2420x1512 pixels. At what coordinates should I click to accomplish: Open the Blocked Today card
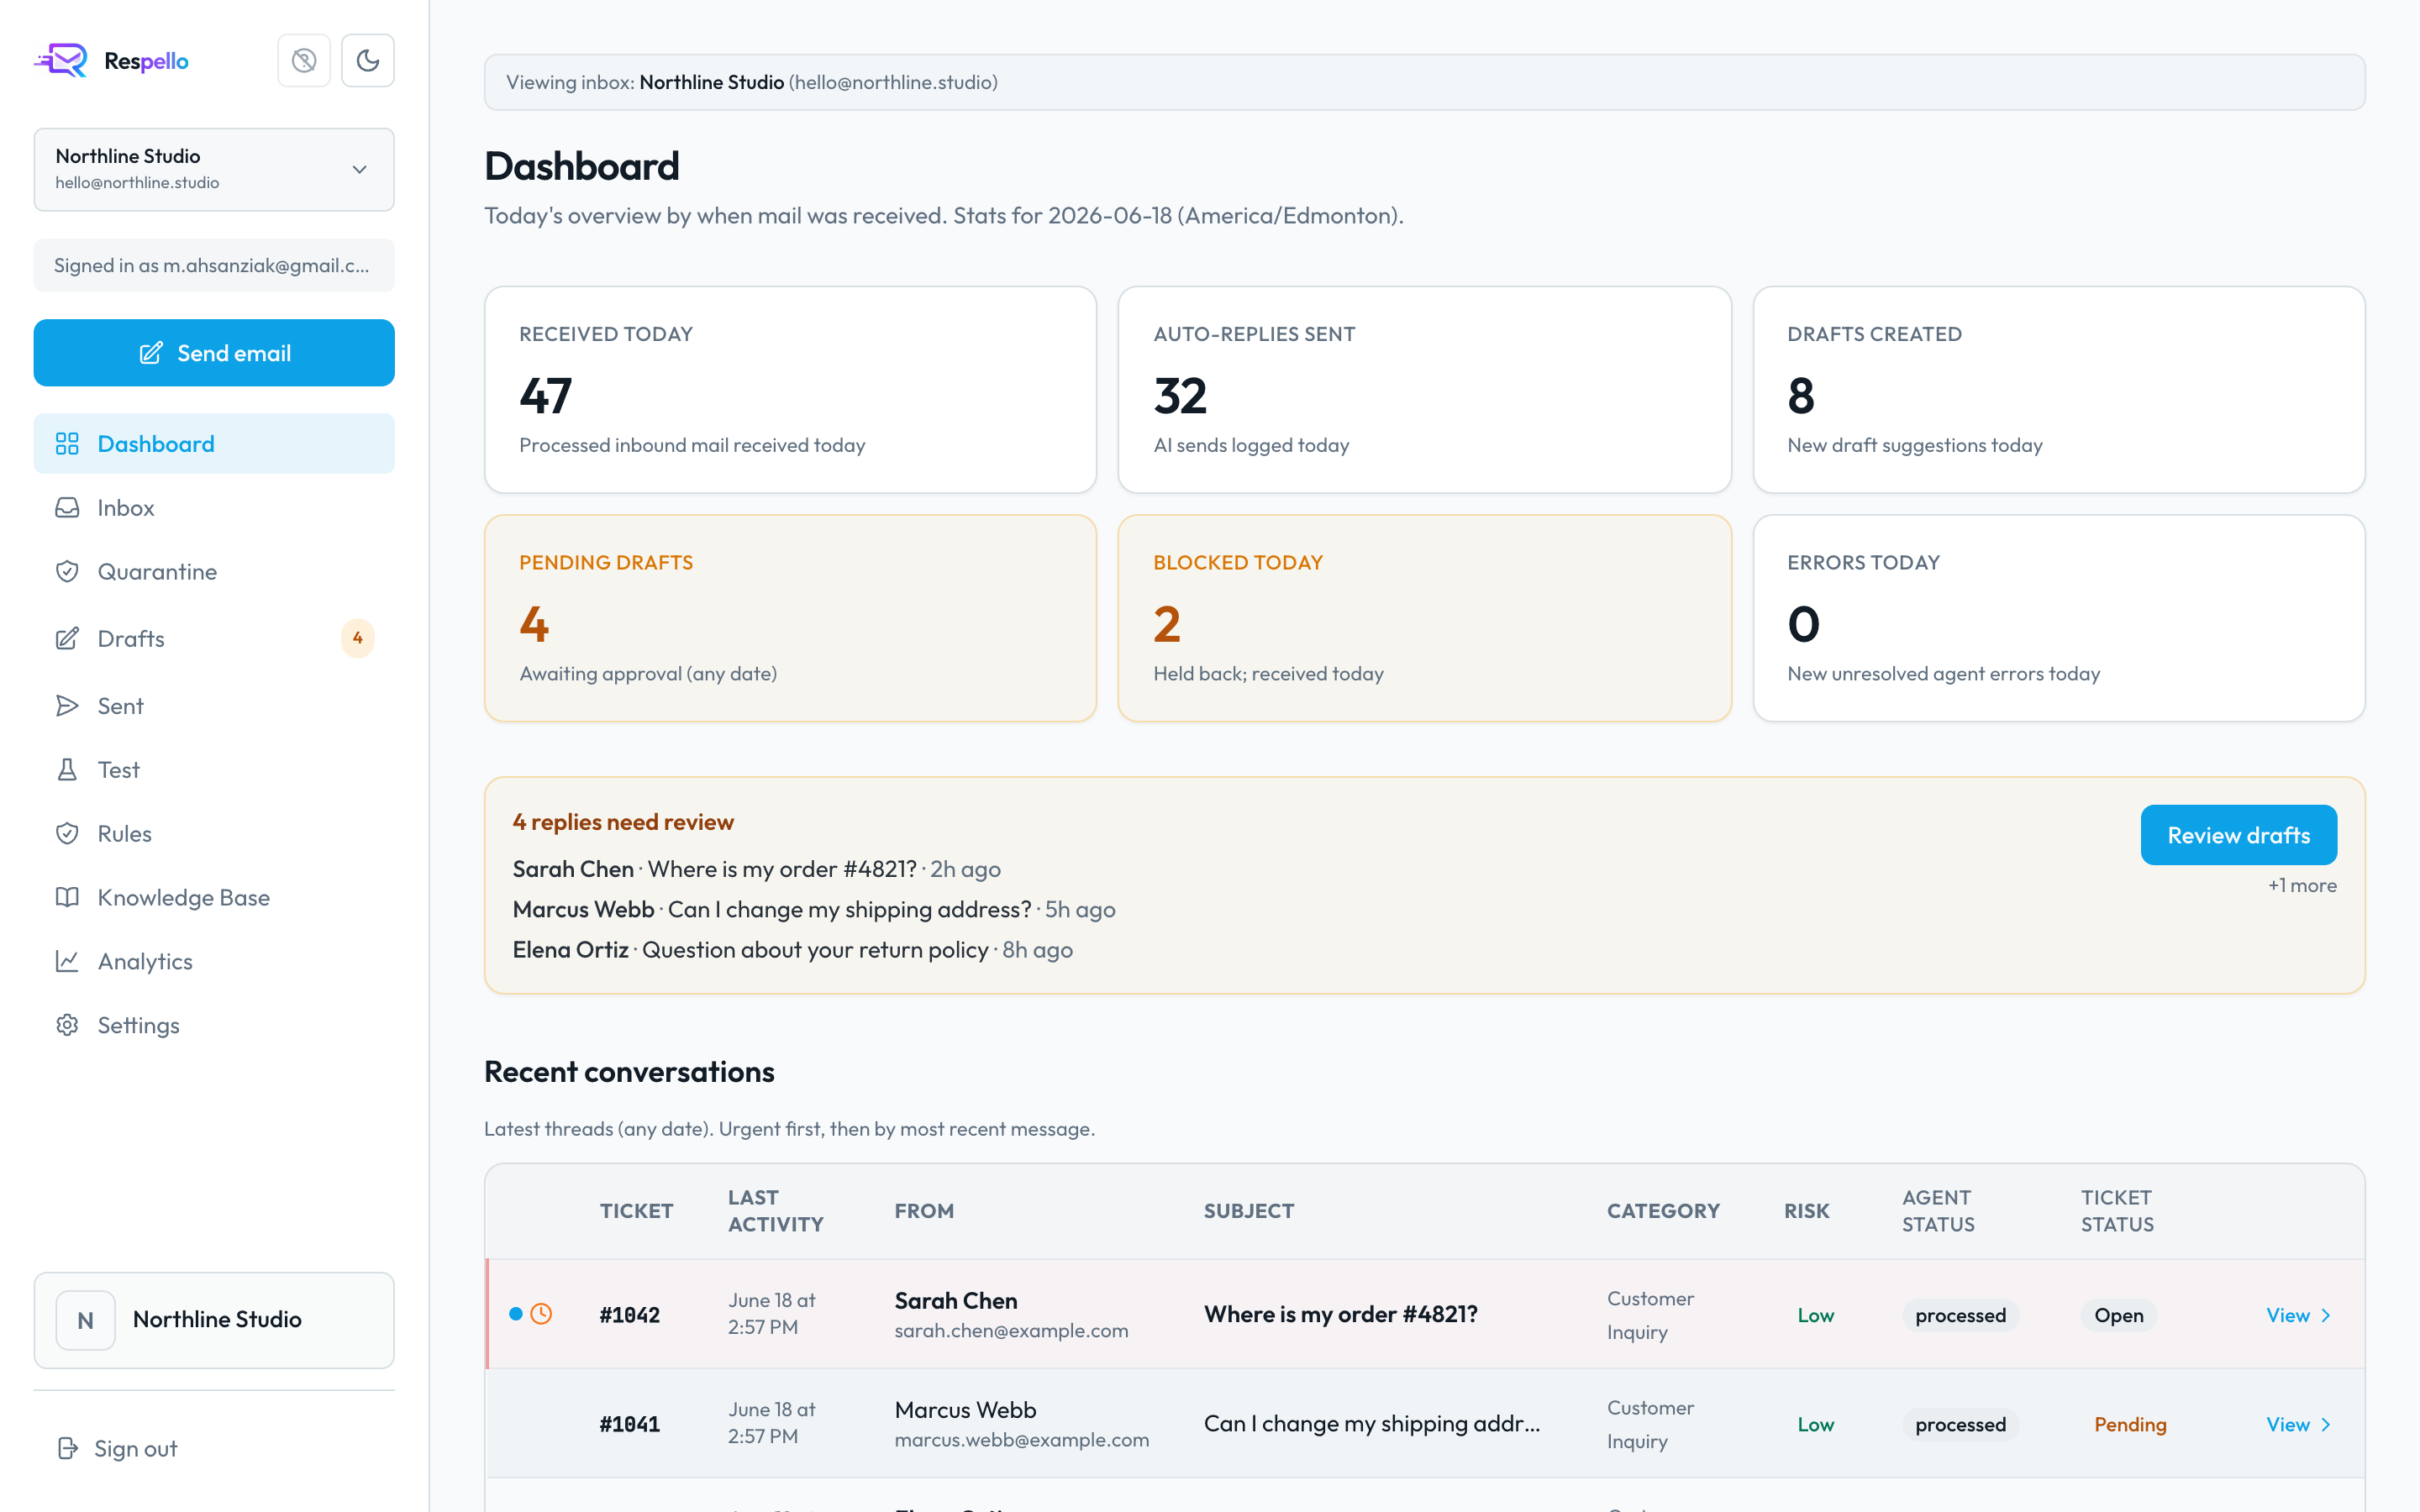1424,618
